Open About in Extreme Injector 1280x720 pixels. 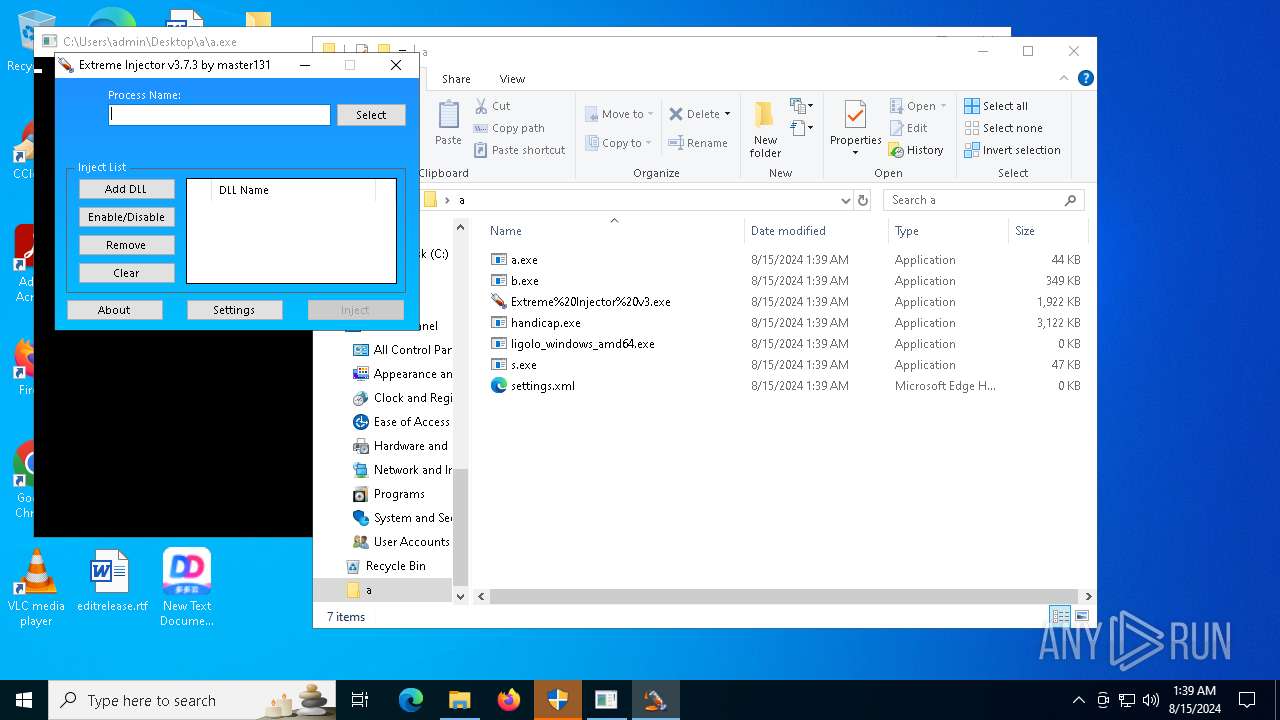pos(114,310)
